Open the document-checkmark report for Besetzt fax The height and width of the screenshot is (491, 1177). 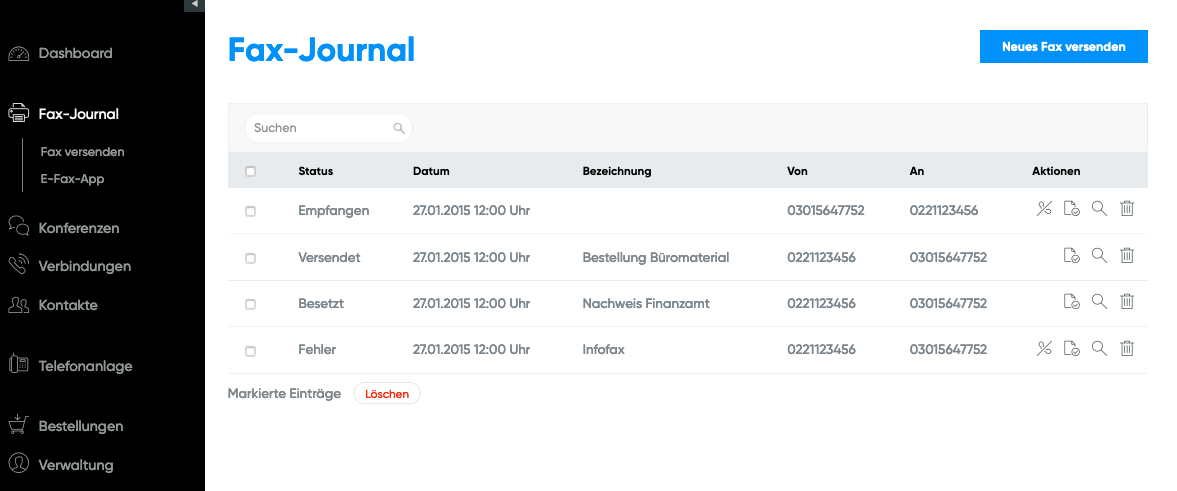[1071, 302]
